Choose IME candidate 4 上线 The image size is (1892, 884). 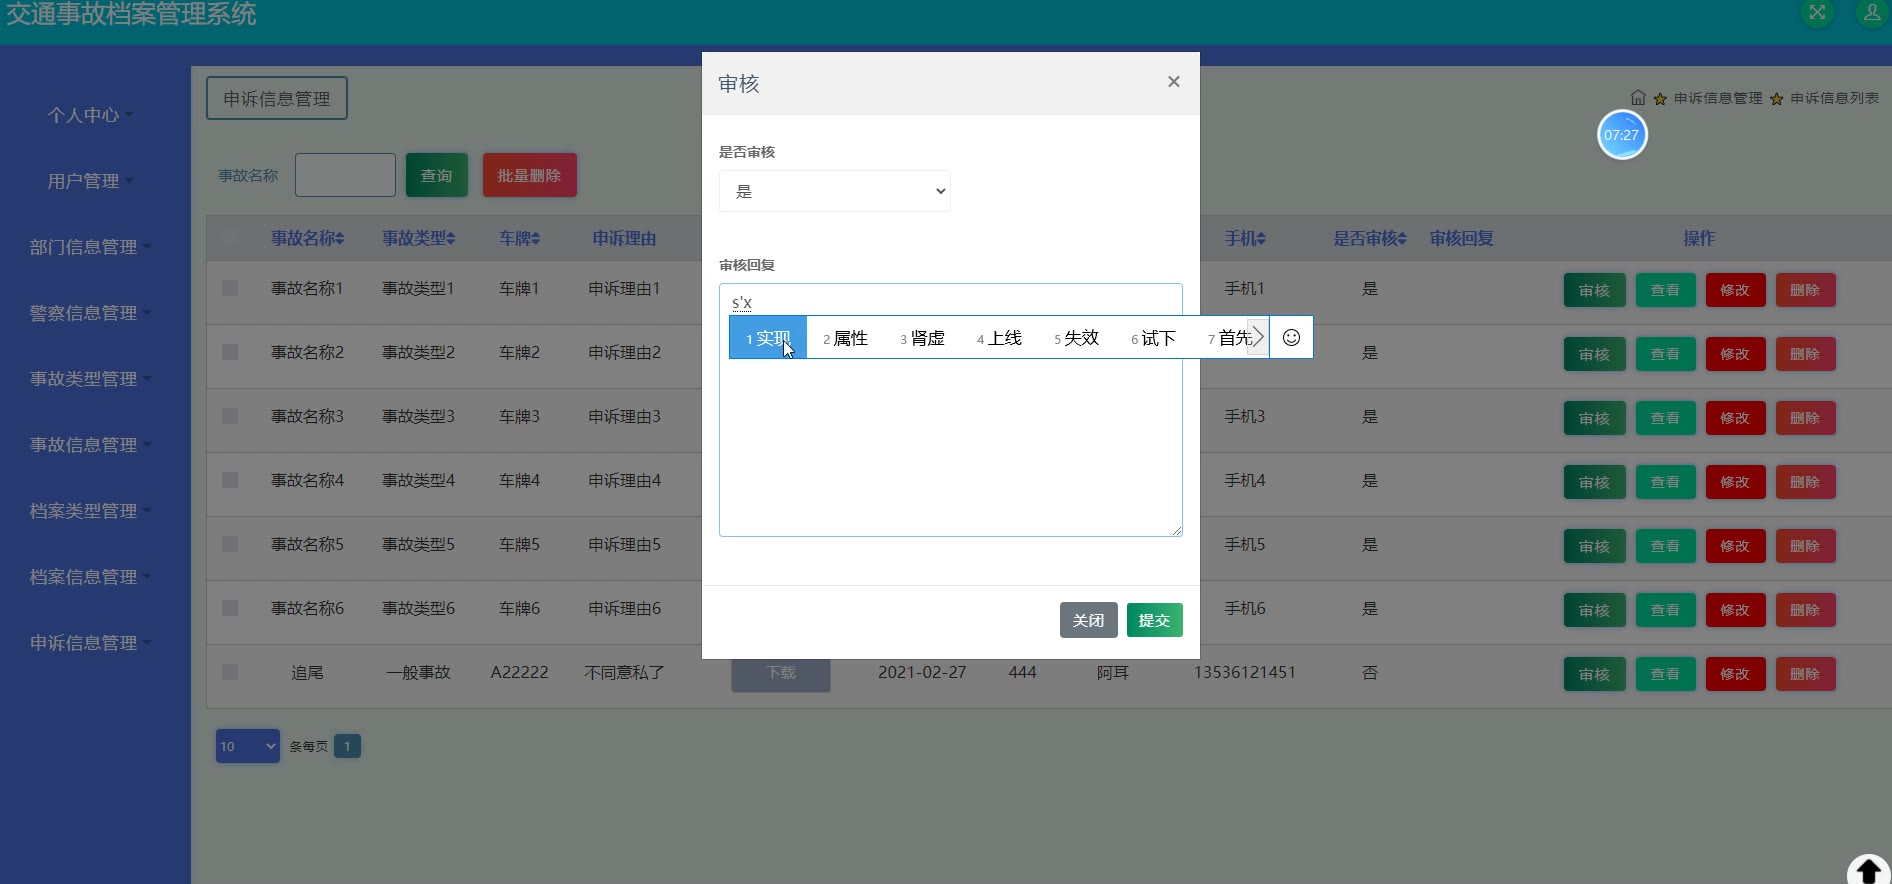coord(999,338)
